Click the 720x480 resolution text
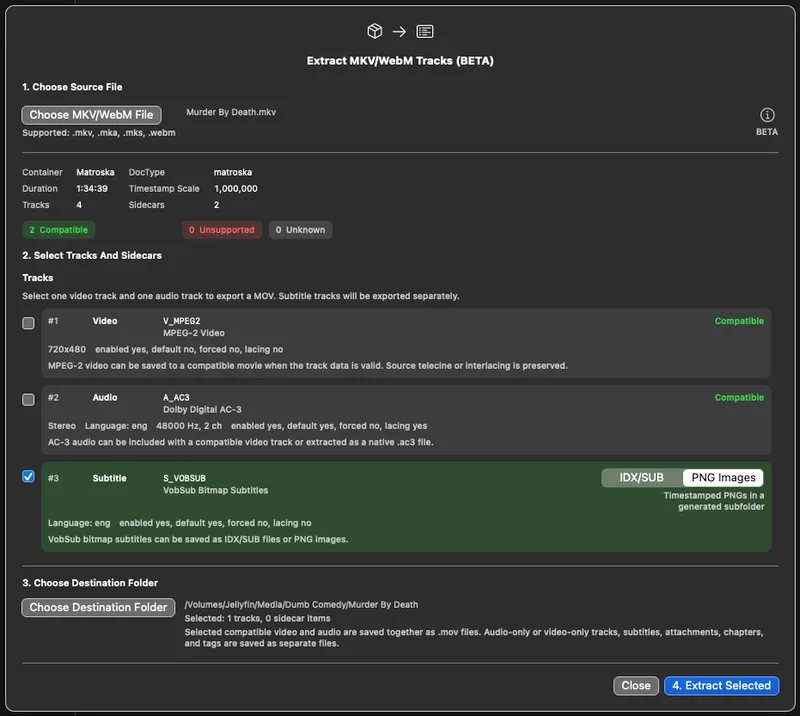800x716 pixels. click(67, 350)
